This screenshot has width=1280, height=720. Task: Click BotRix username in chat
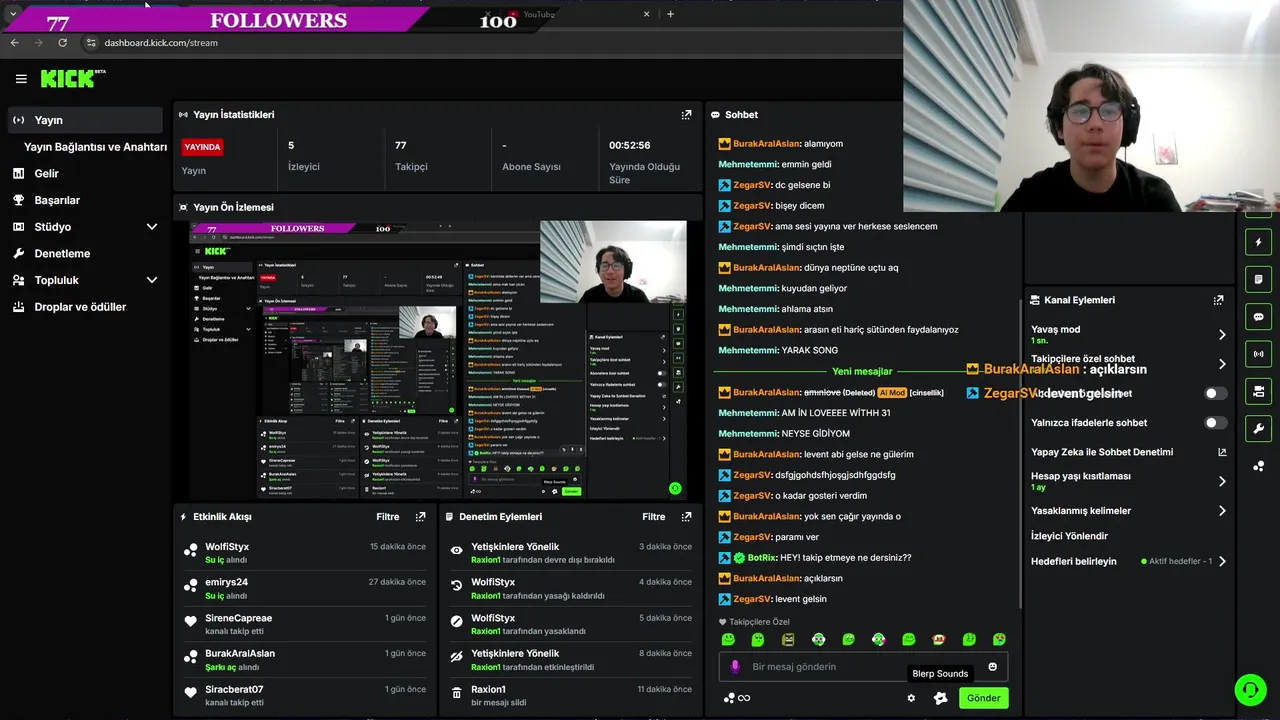click(x=762, y=558)
